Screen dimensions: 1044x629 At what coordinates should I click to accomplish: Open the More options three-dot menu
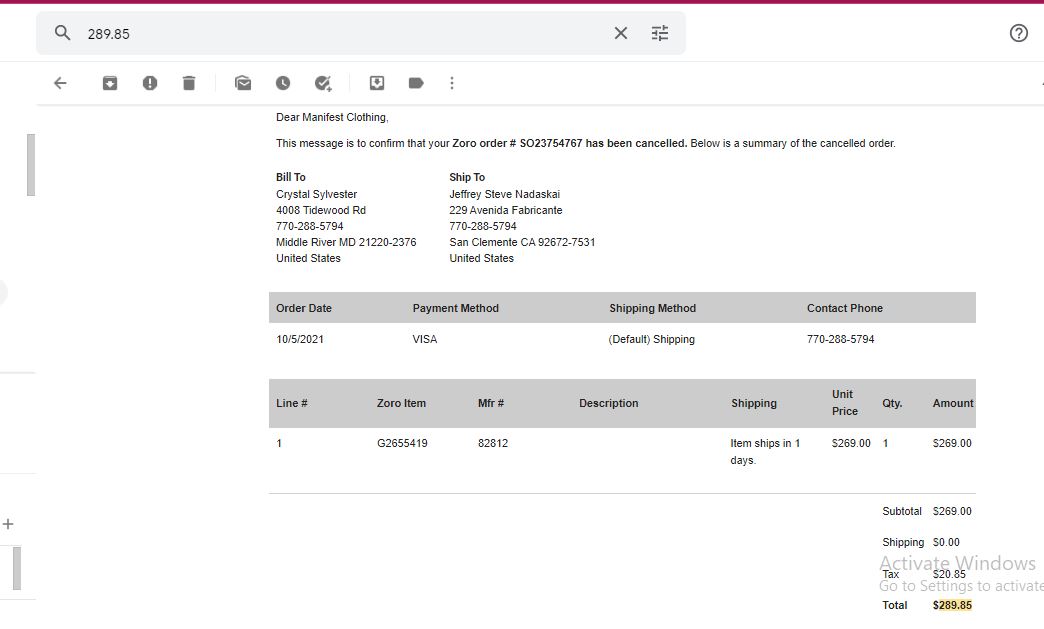[x=452, y=83]
